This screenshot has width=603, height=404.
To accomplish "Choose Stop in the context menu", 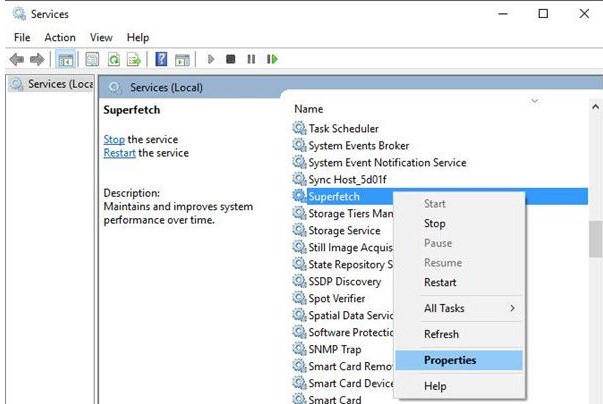I will (x=460, y=223).
